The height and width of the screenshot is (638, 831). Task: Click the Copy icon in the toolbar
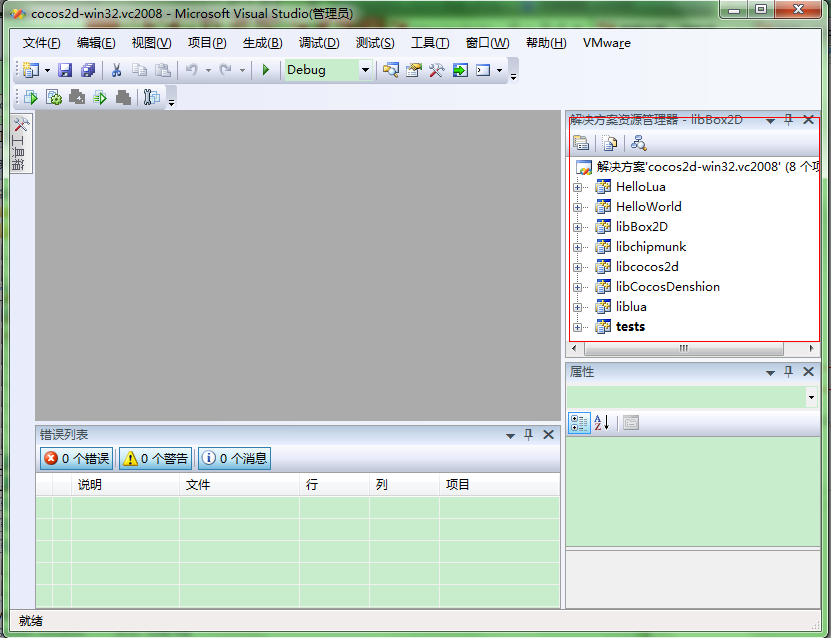(x=139, y=70)
